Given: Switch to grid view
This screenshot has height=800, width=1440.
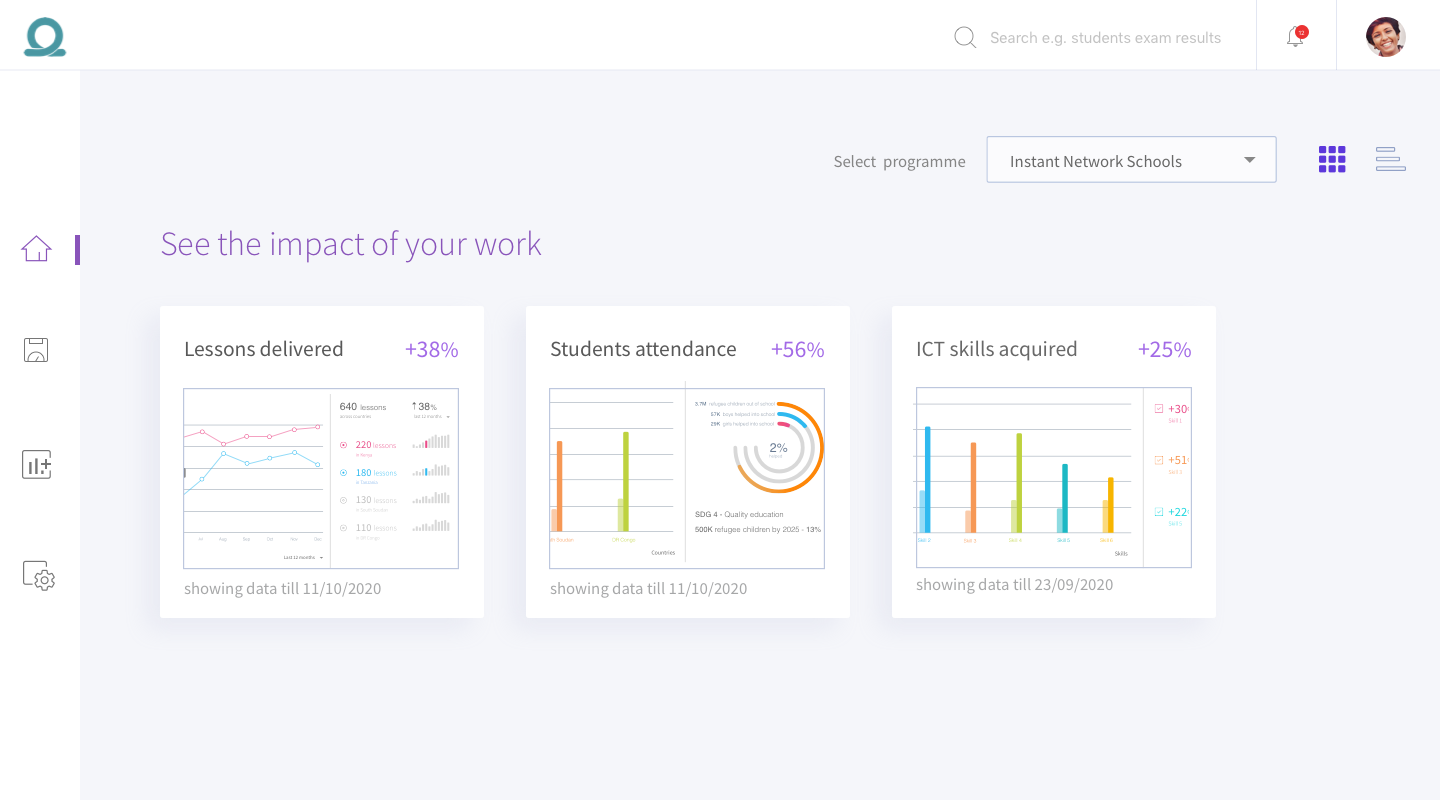Looking at the screenshot, I should tap(1332, 159).
